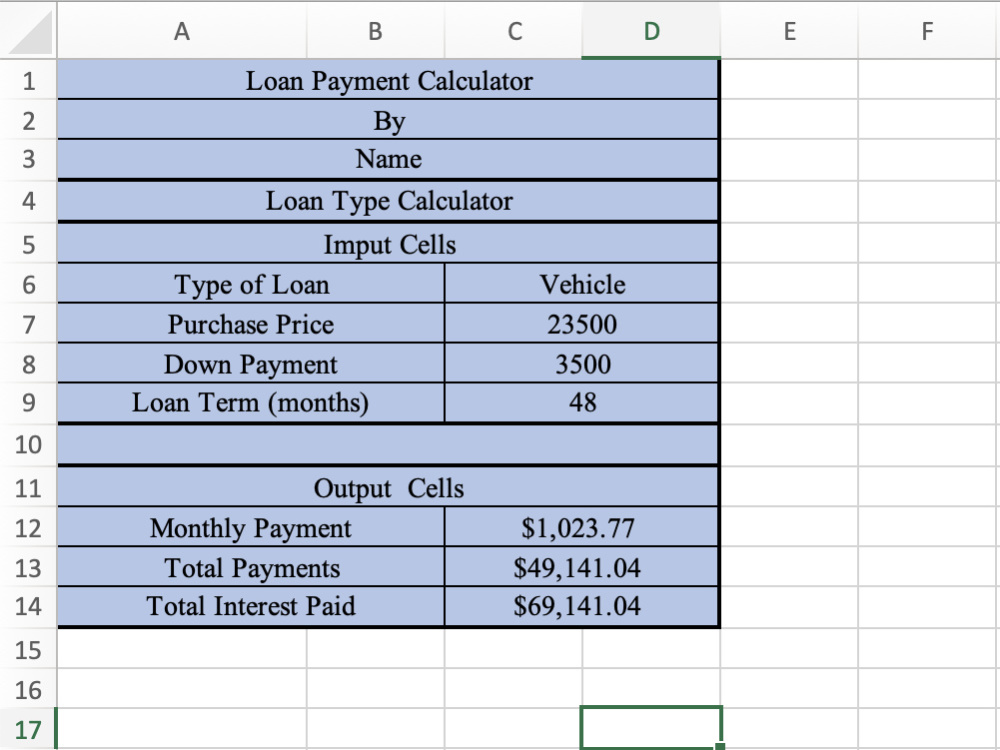Select the cell containing 3500
1000x750 pixels.
pyautogui.click(x=582, y=364)
